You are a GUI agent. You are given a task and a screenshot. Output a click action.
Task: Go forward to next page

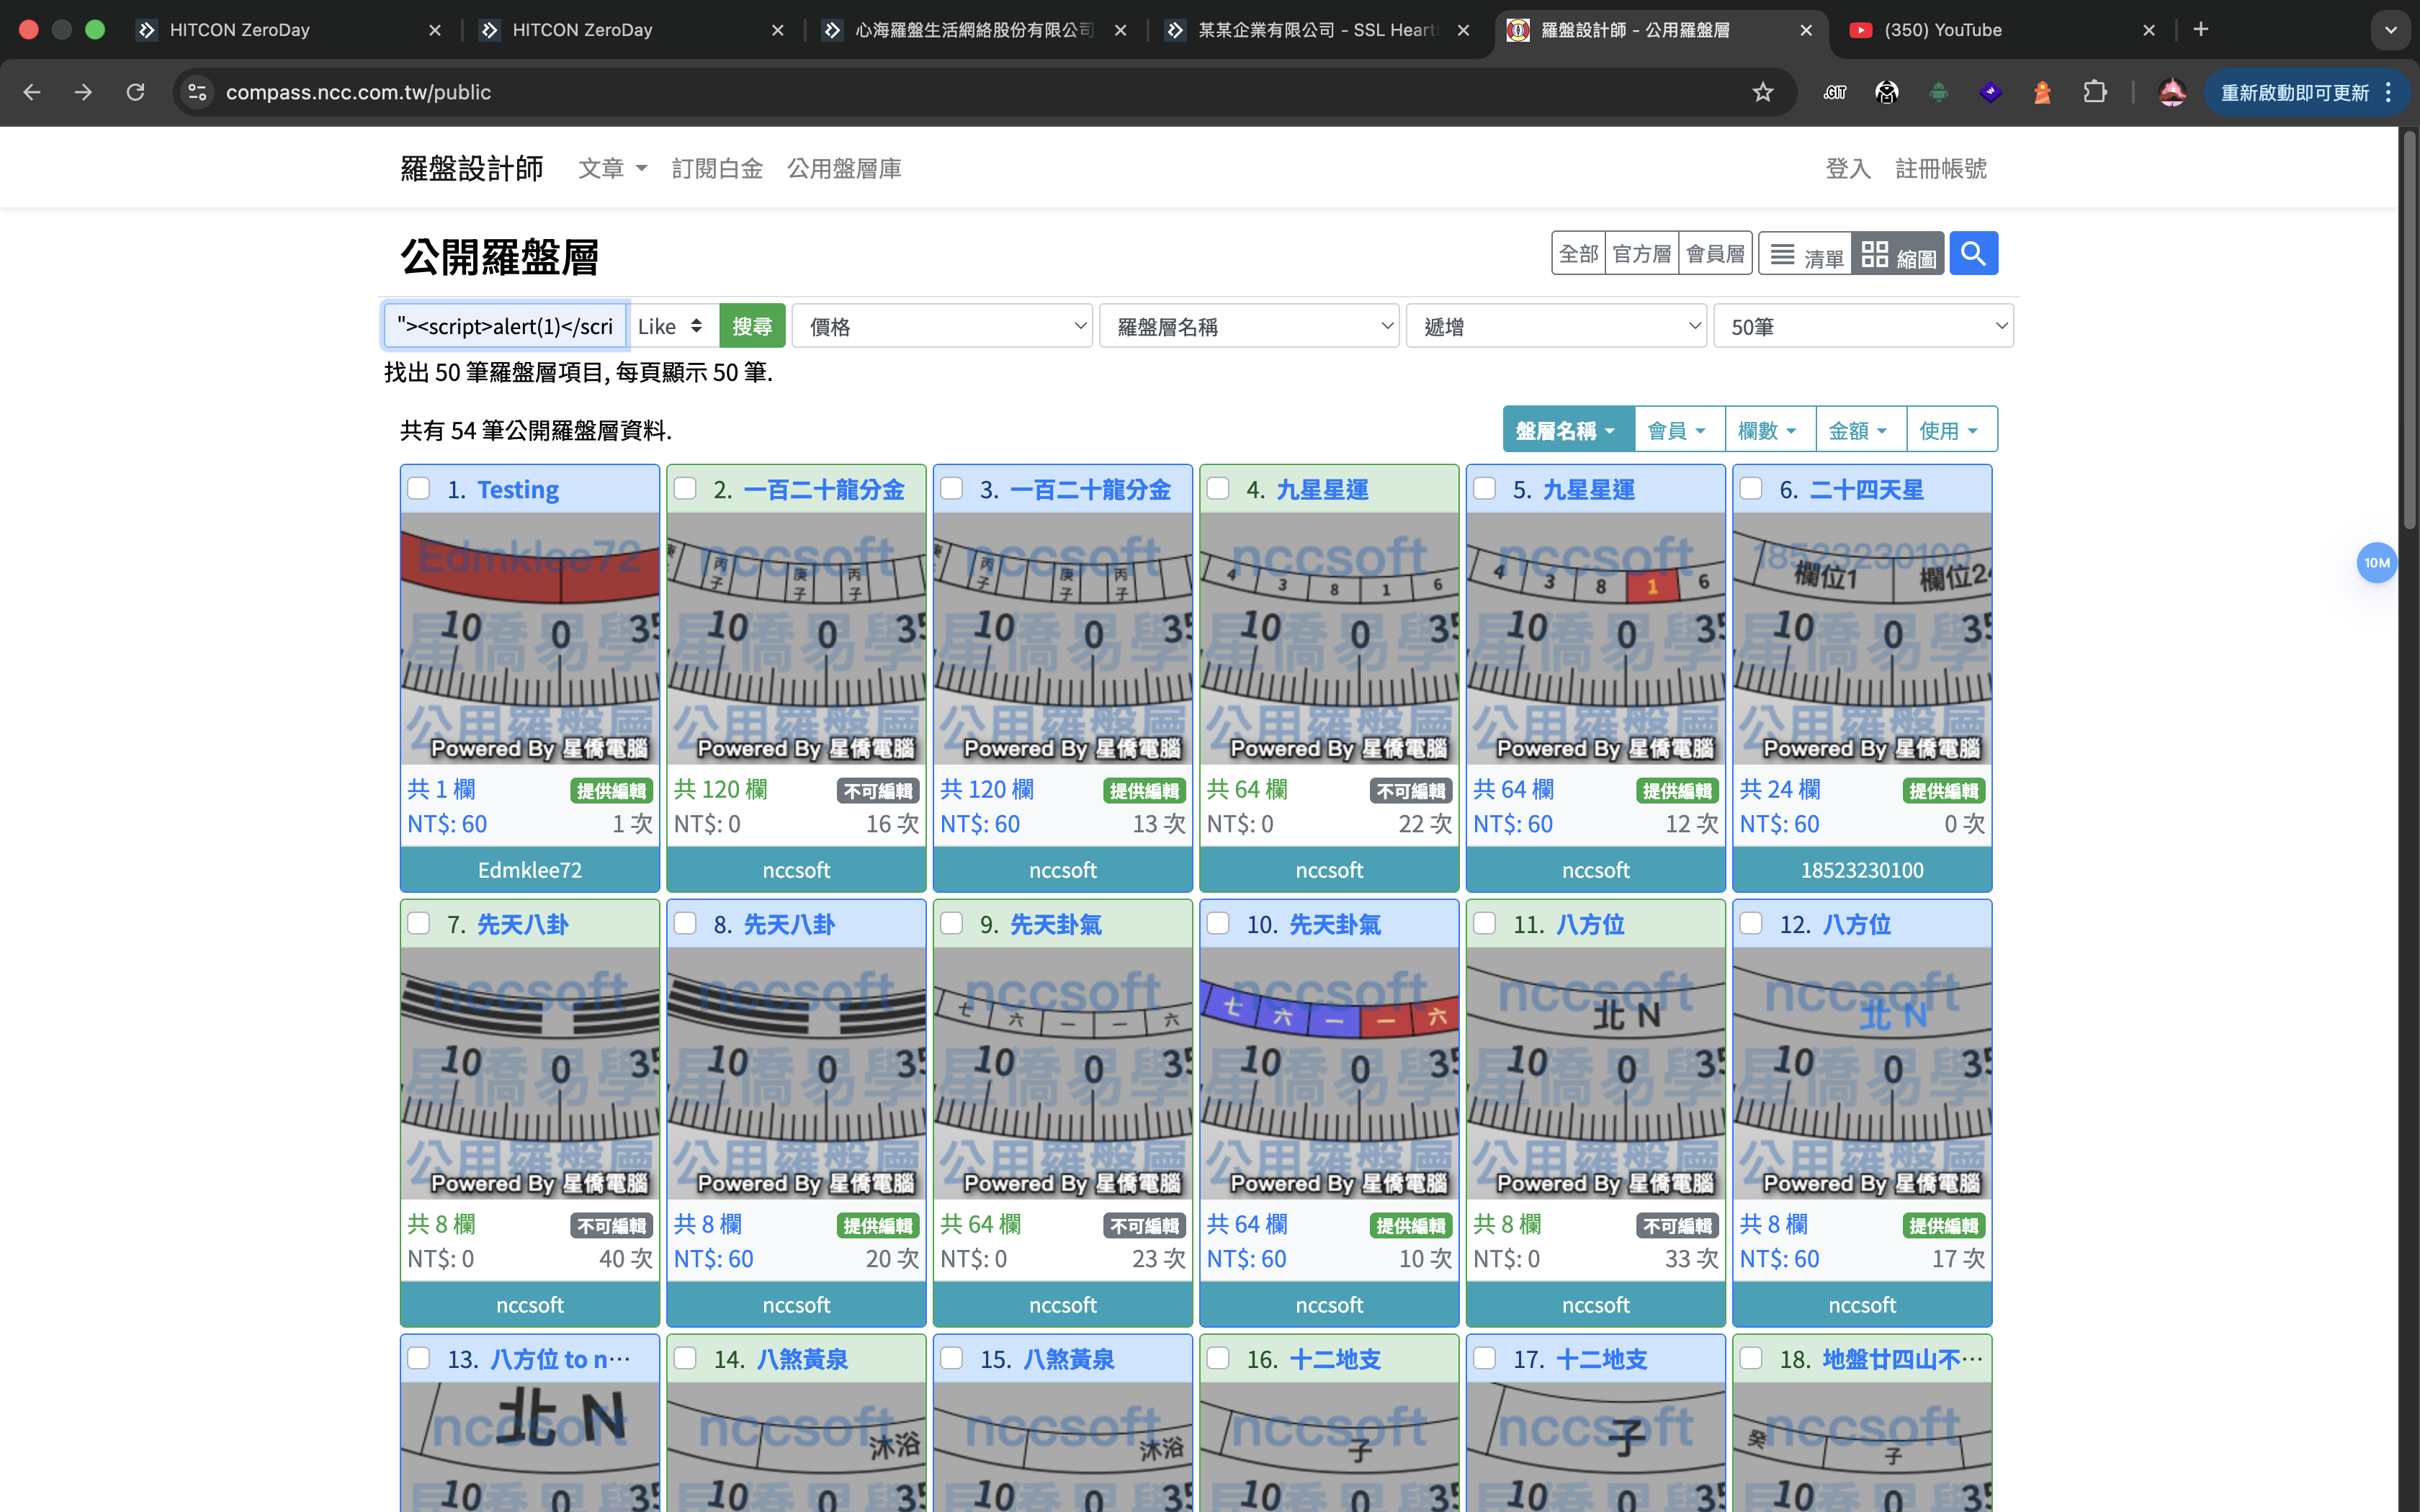(84, 92)
